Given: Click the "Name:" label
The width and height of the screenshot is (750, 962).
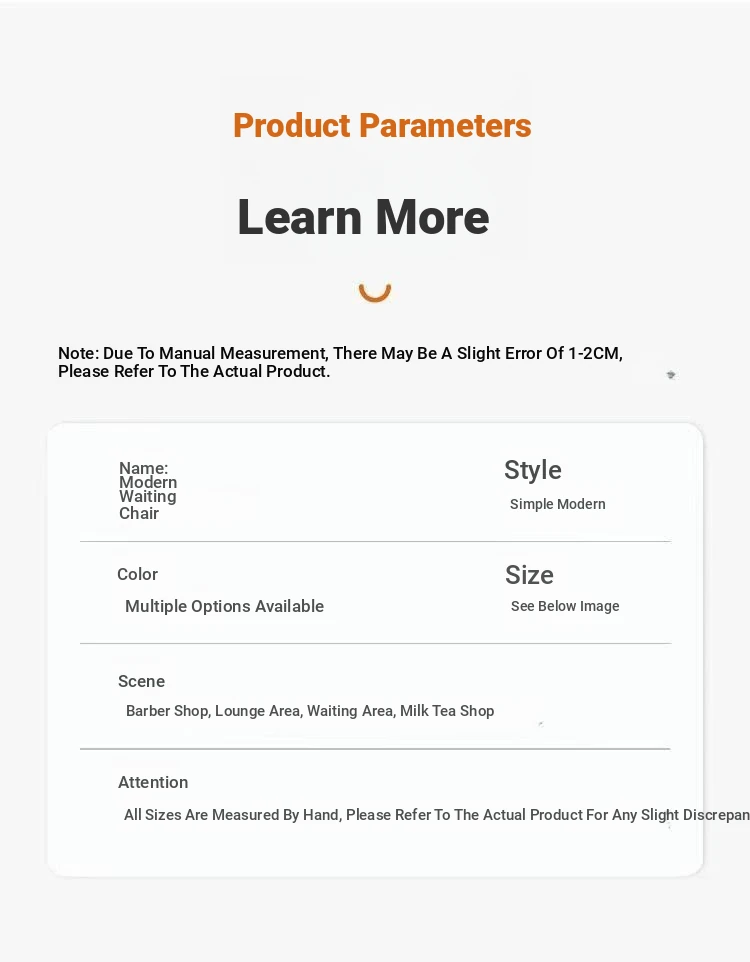Looking at the screenshot, I should pos(143,468).
